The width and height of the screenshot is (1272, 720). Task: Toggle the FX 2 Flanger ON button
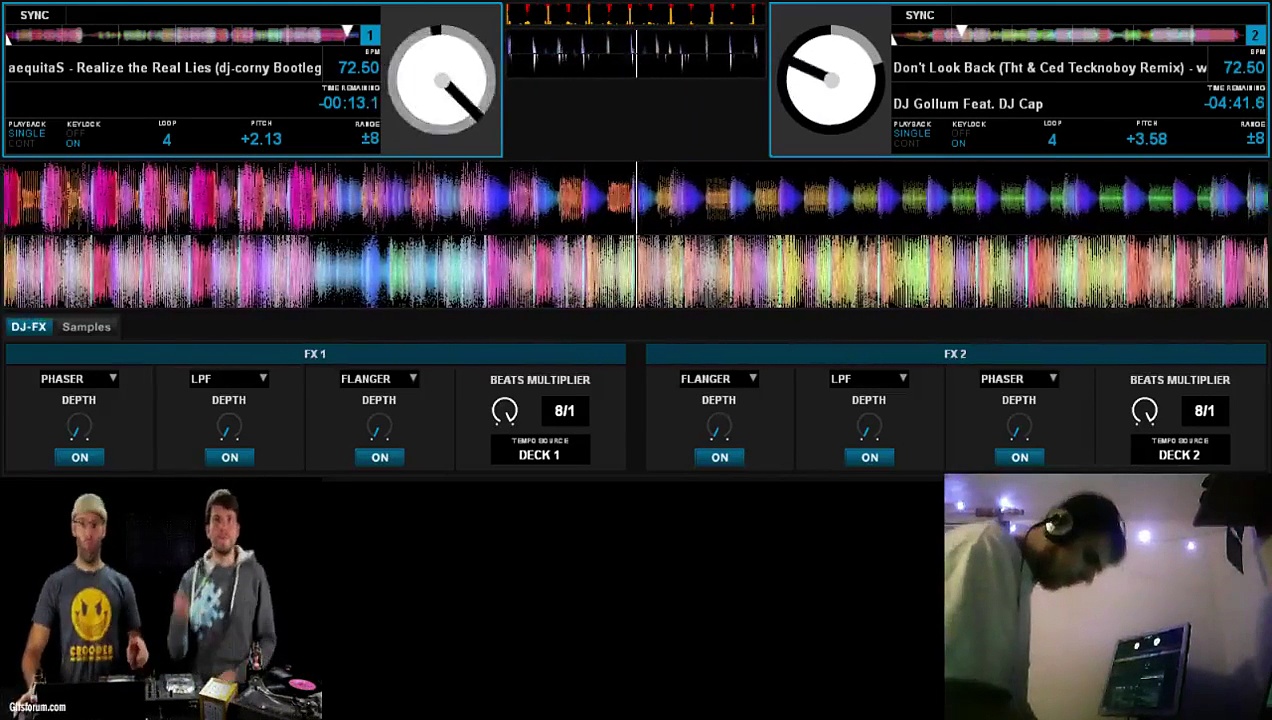tap(720, 457)
